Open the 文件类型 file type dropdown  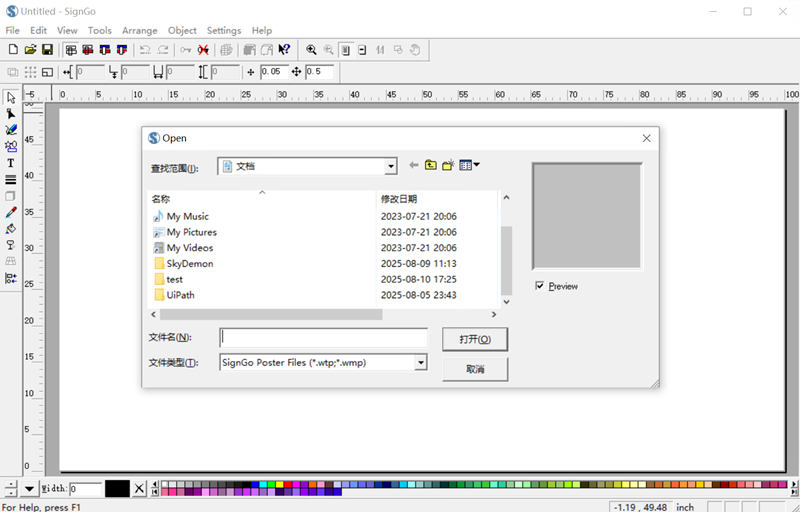420,363
